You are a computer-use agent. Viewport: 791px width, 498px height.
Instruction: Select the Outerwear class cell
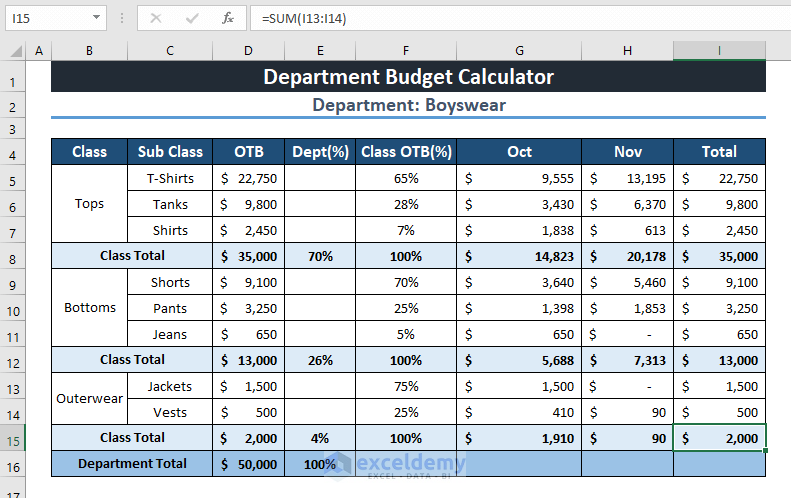coord(89,399)
